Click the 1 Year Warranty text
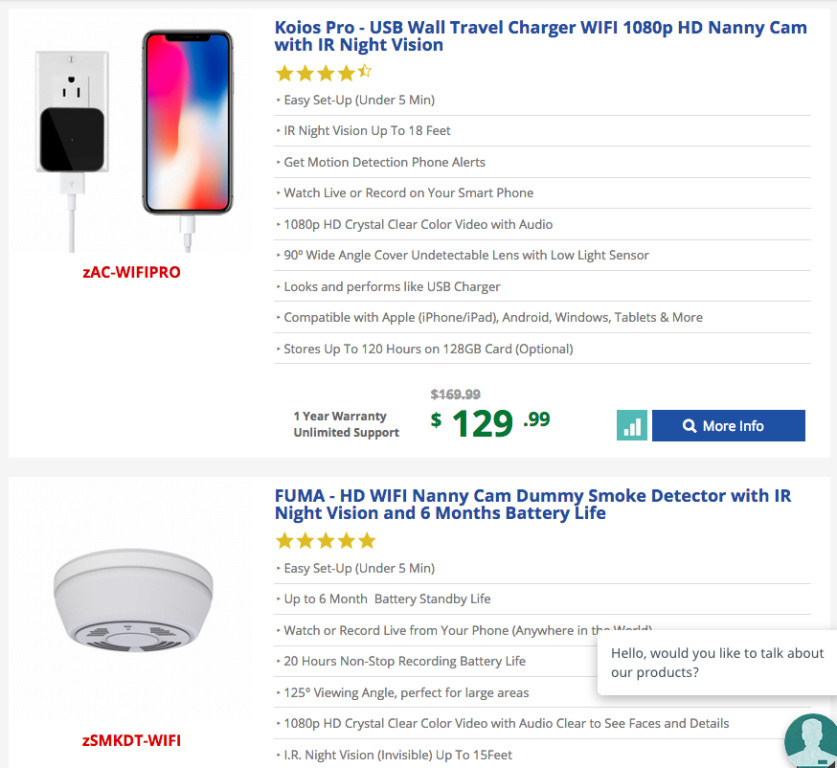Viewport: 837px width, 768px height. (x=340, y=416)
